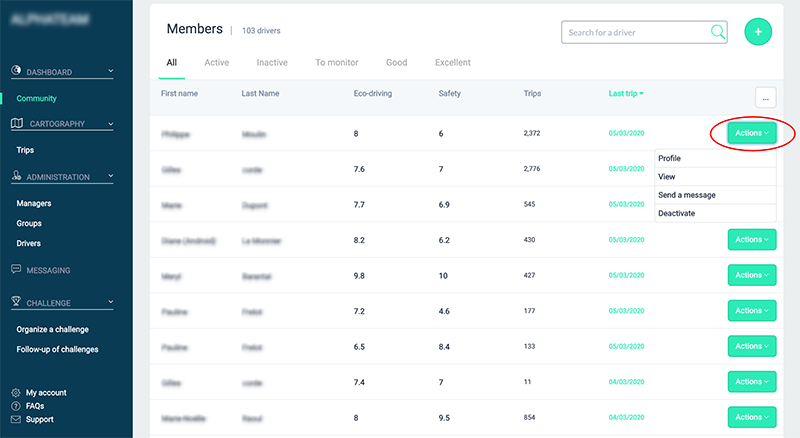Switch to the To monitor tab

(336, 63)
